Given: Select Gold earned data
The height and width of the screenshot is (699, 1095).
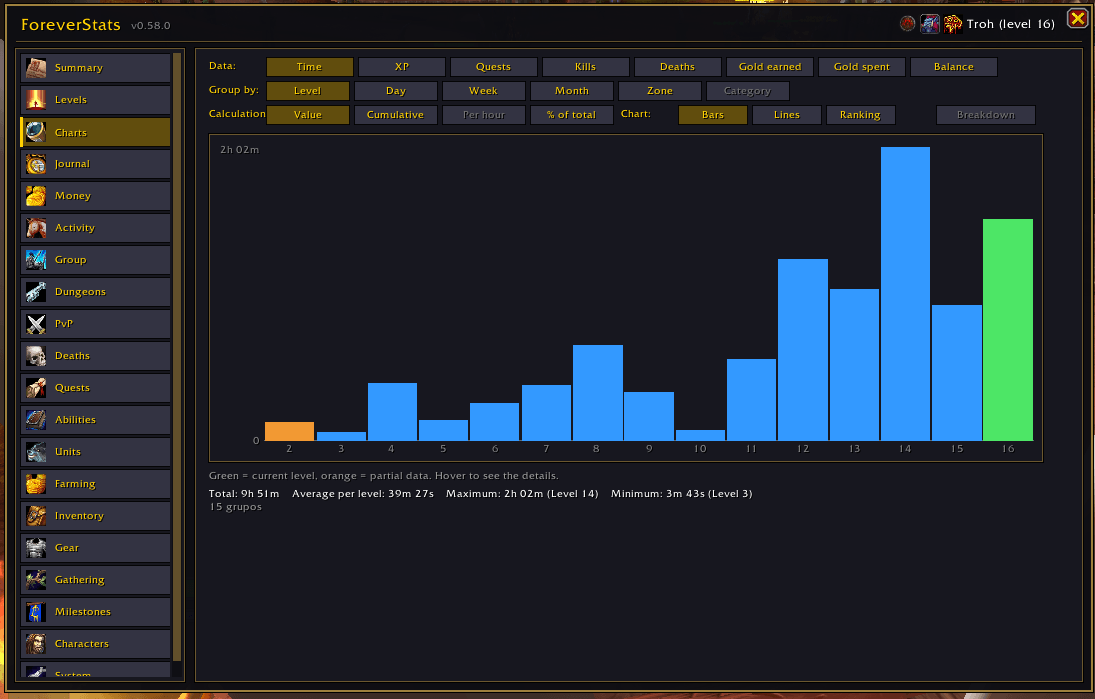Looking at the screenshot, I should pos(770,67).
